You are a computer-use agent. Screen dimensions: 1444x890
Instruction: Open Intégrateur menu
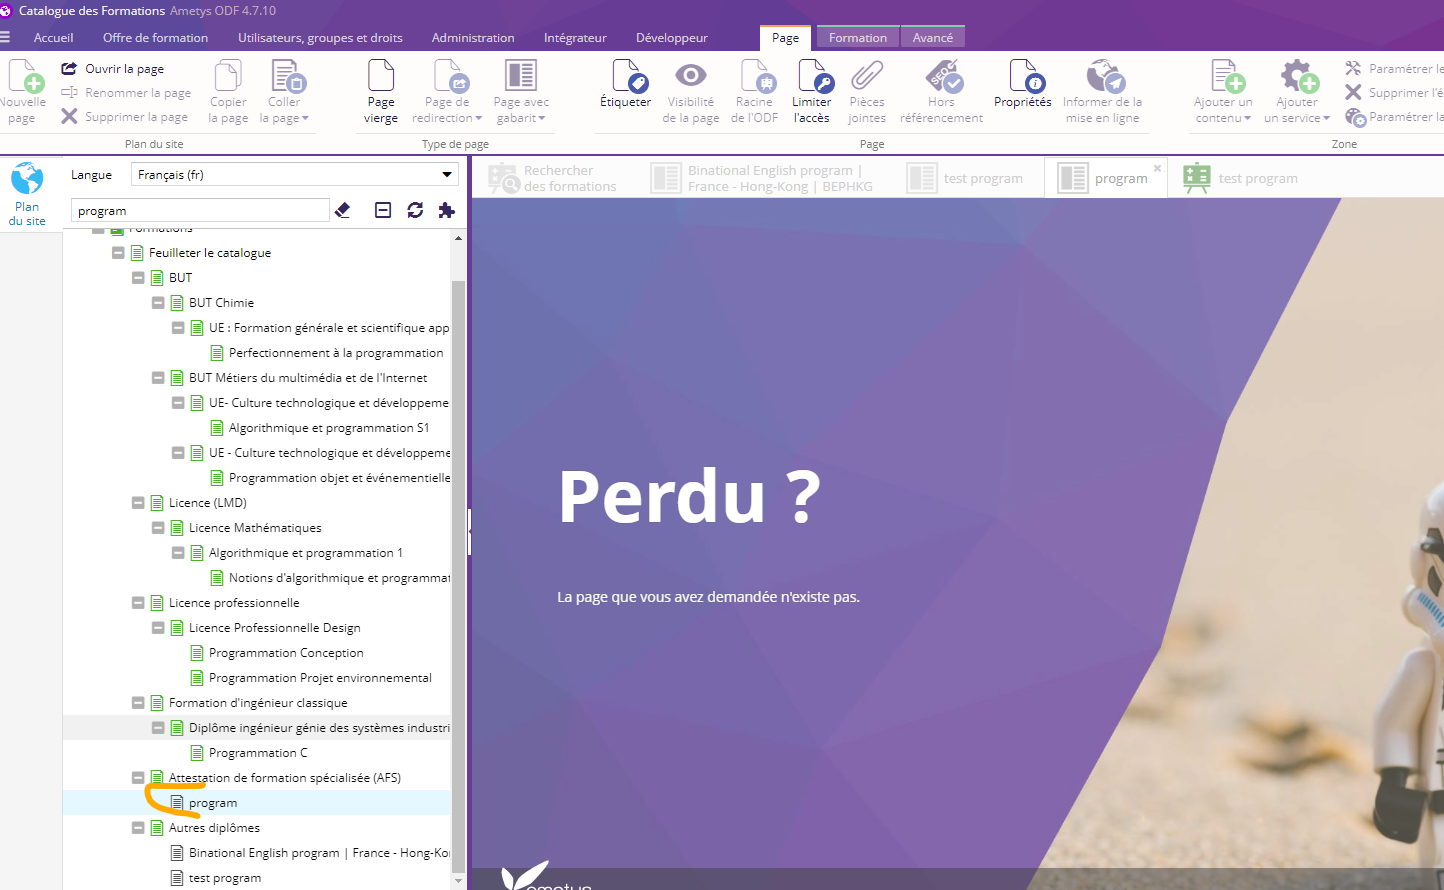(575, 38)
